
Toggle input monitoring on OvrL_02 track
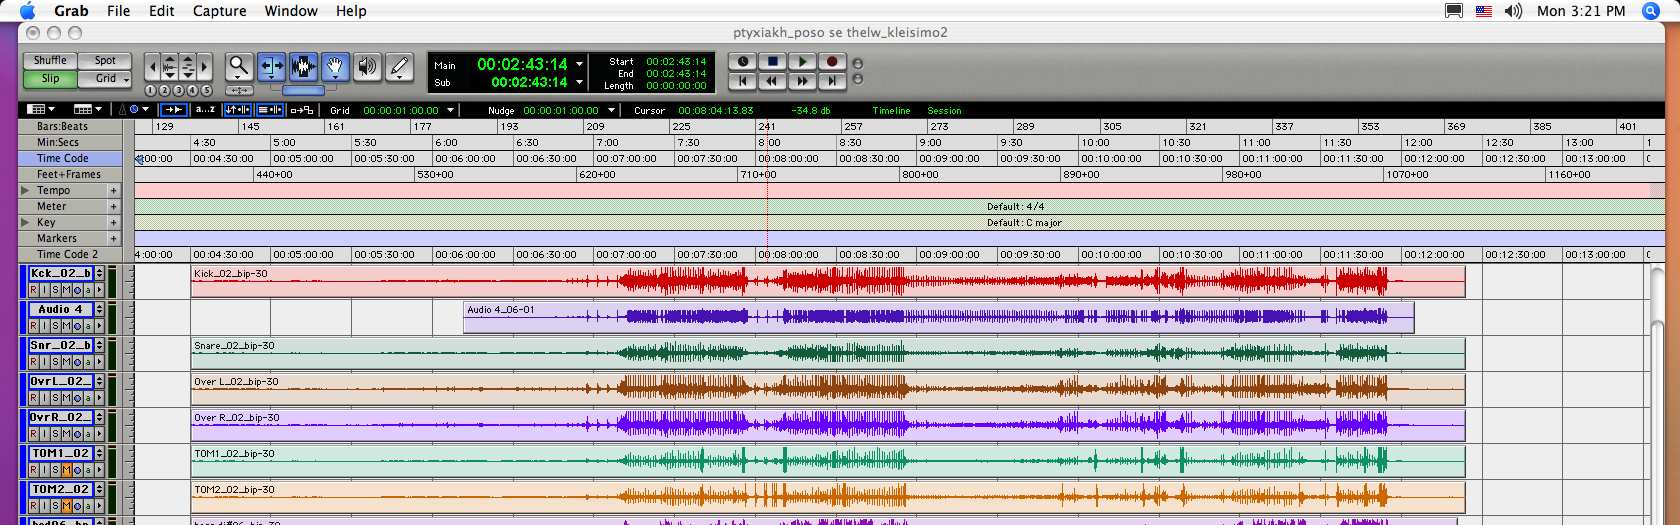coord(44,398)
